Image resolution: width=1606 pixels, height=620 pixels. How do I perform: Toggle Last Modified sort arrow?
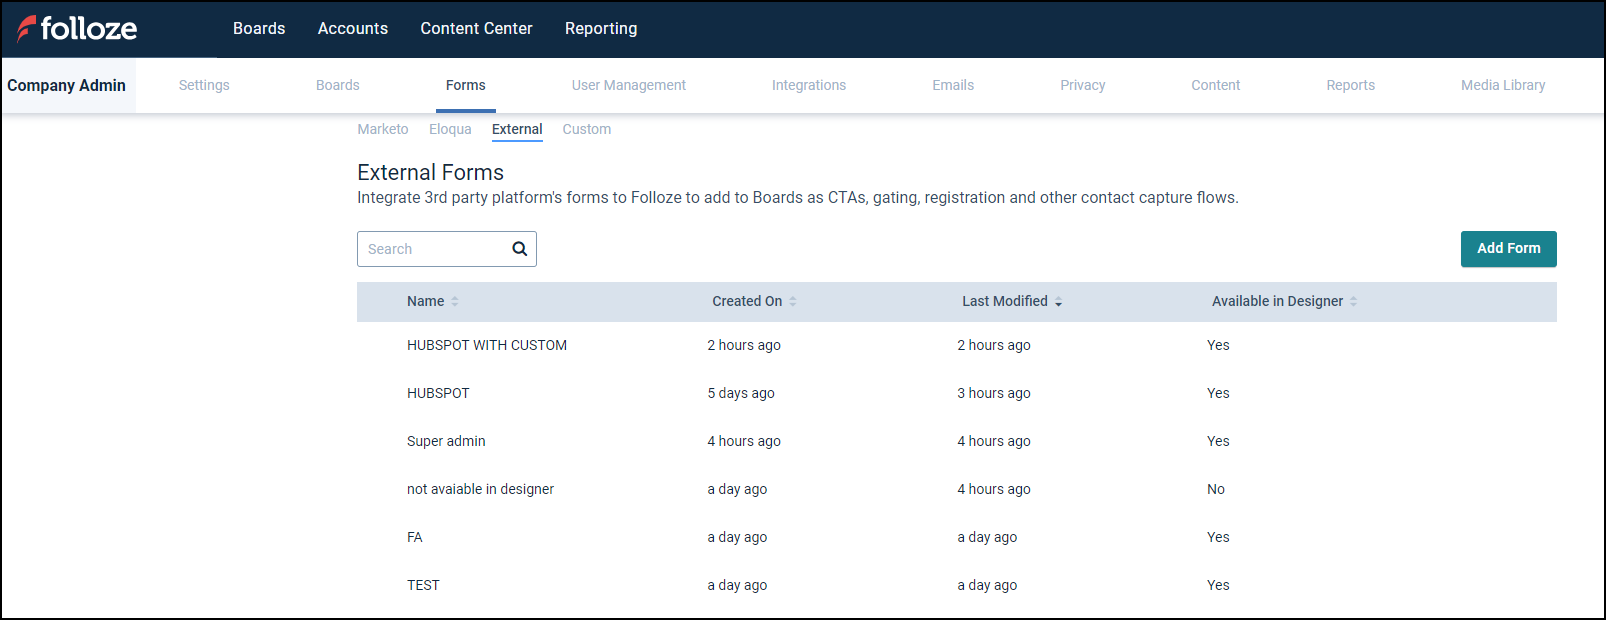click(1058, 301)
